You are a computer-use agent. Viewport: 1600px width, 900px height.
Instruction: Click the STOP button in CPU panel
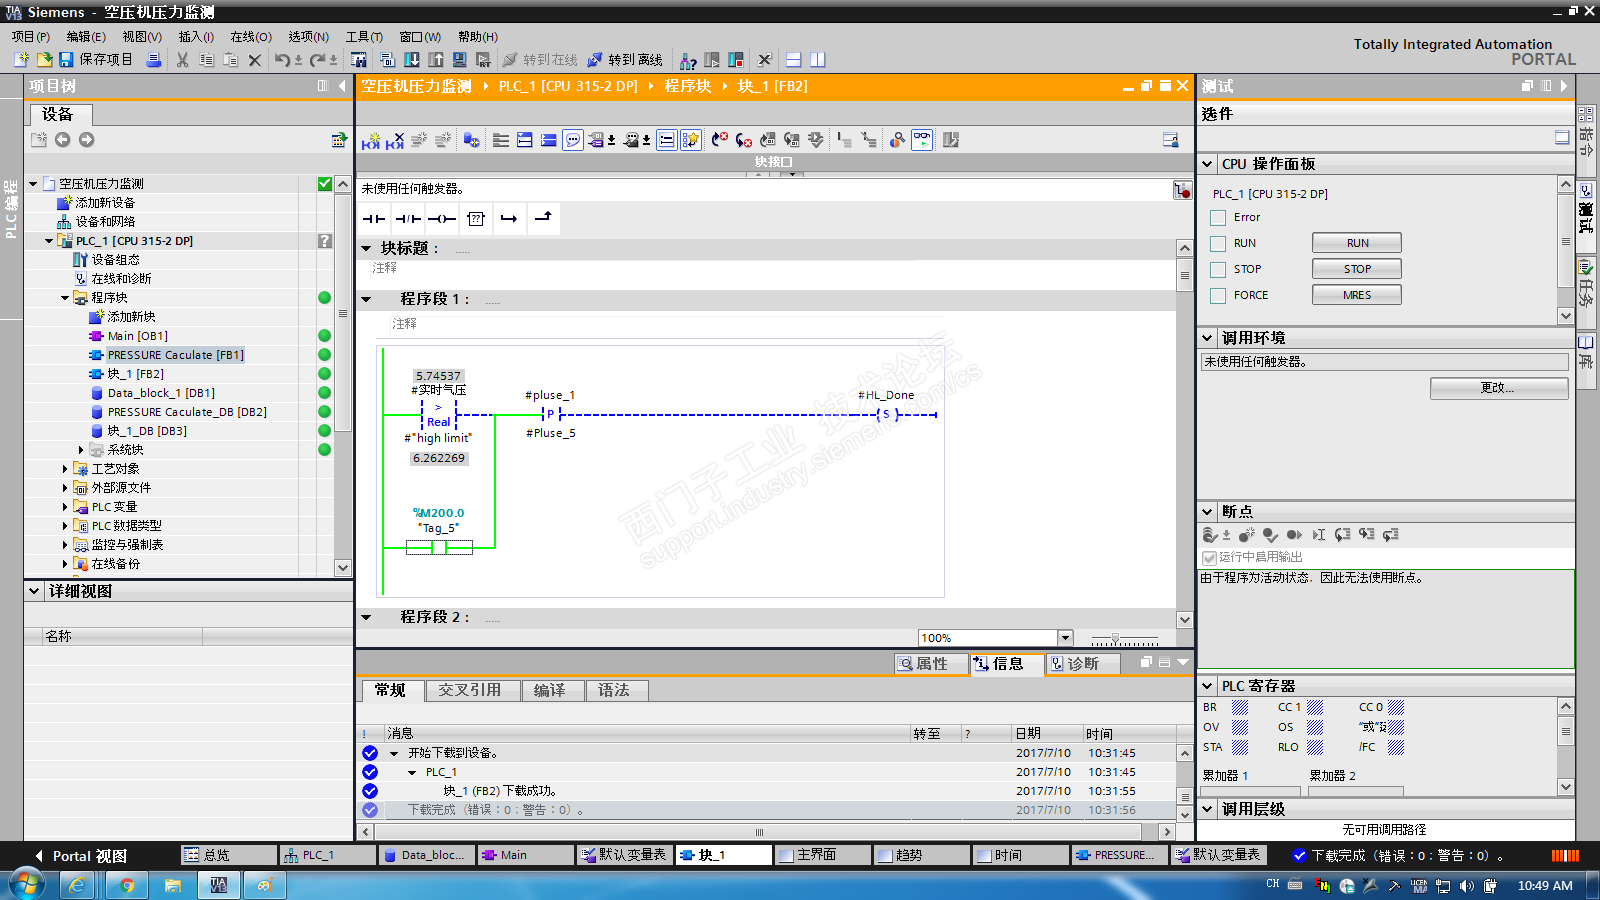(1357, 269)
